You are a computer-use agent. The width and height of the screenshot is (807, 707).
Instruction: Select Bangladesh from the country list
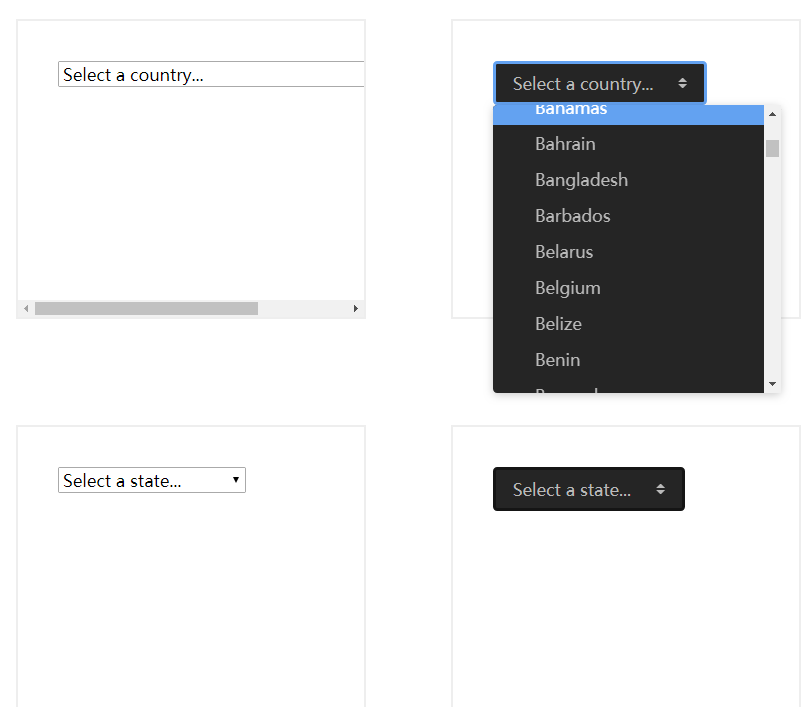628,180
